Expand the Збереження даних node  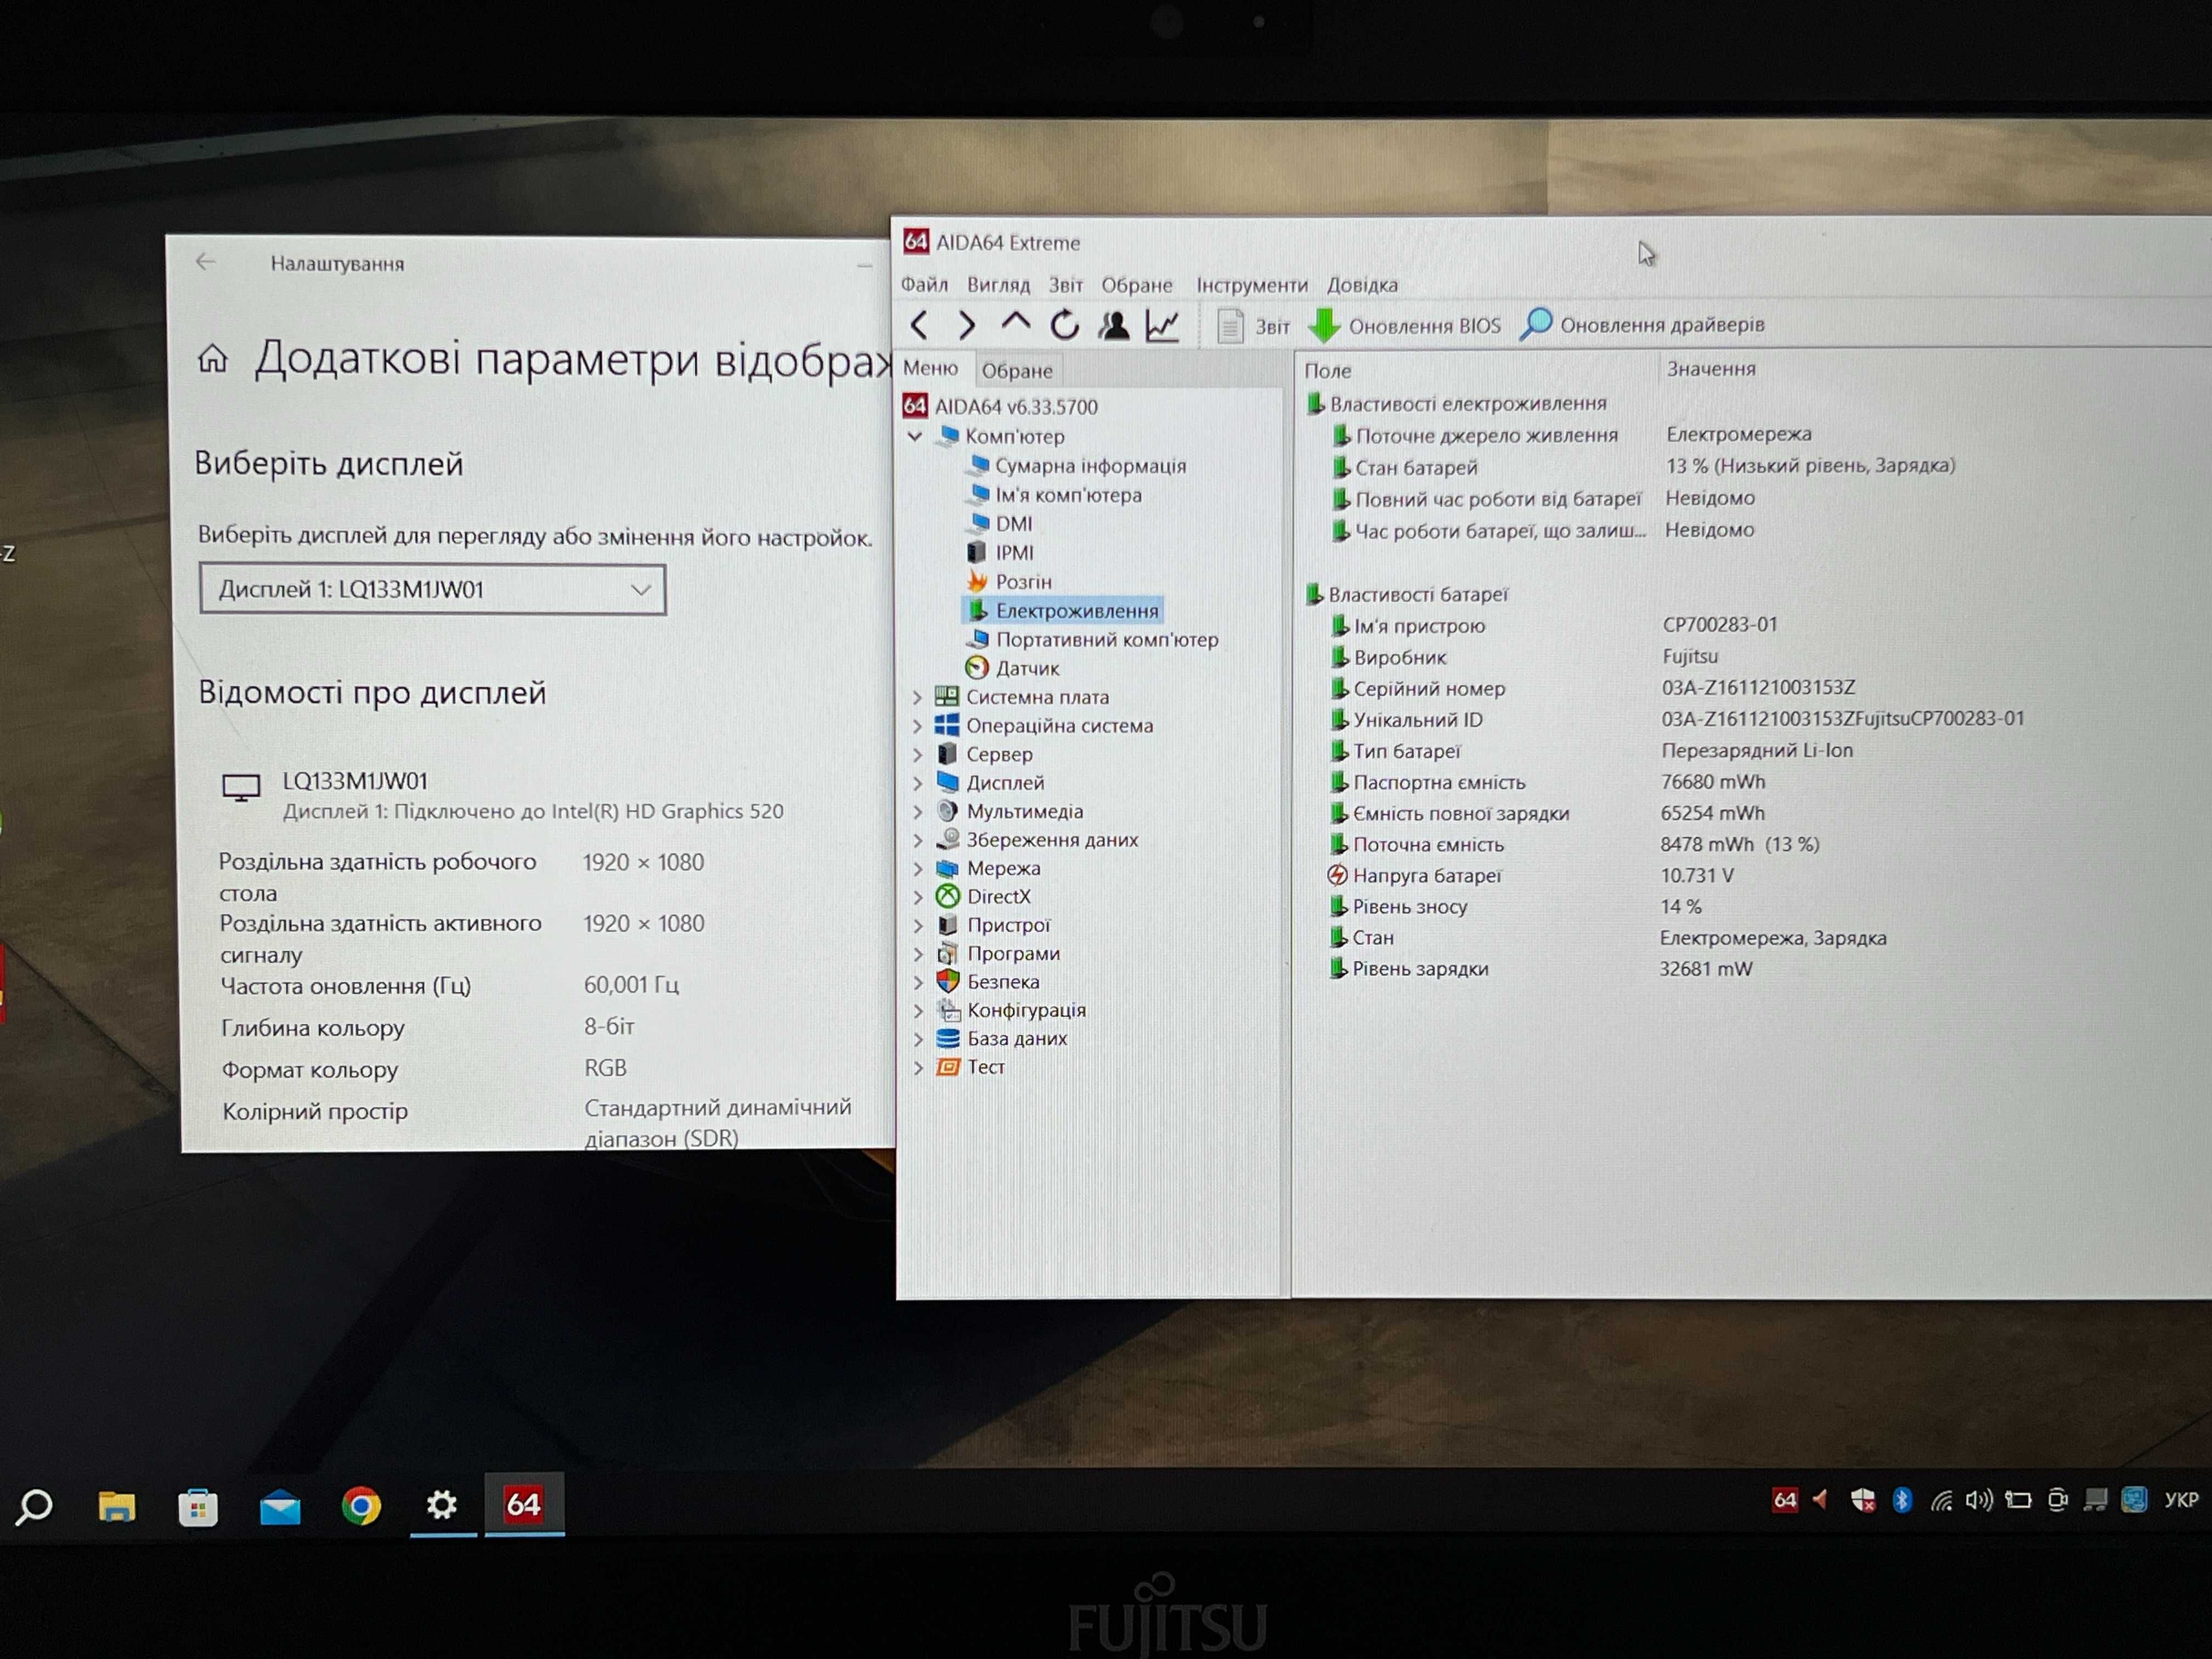(x=917, y=840)
